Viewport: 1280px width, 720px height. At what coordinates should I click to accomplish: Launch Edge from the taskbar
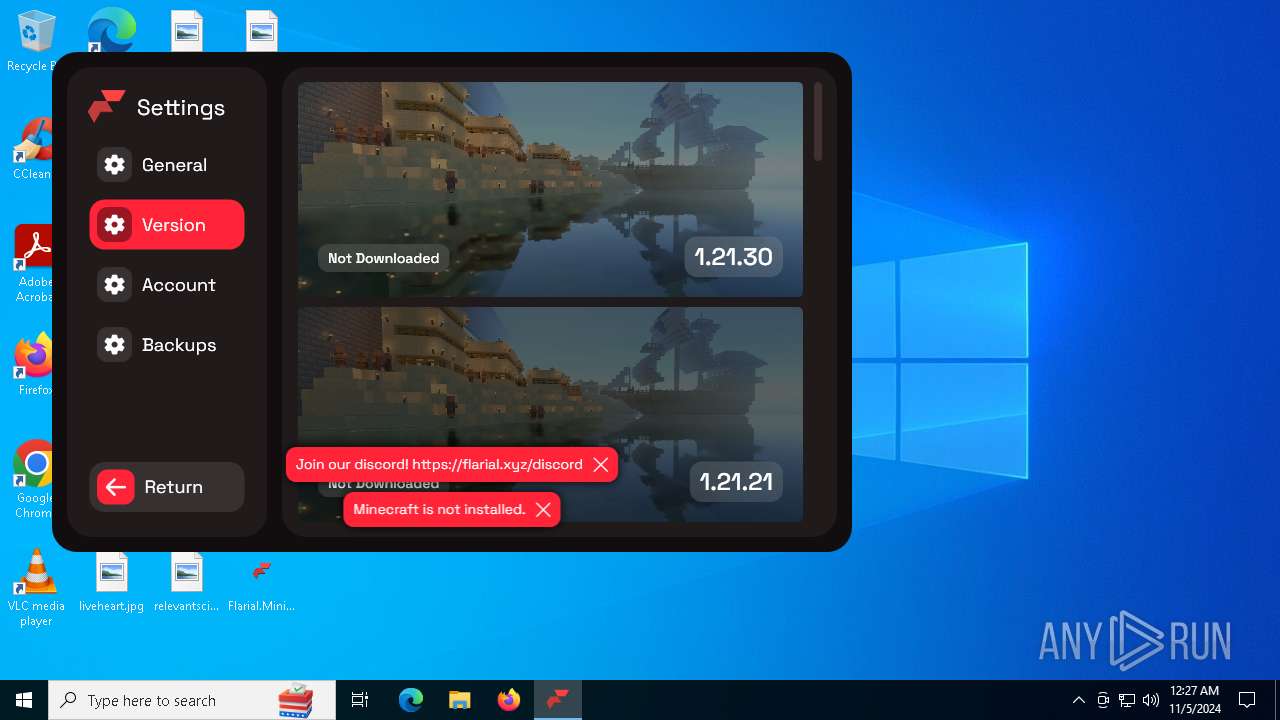(411, 700)
